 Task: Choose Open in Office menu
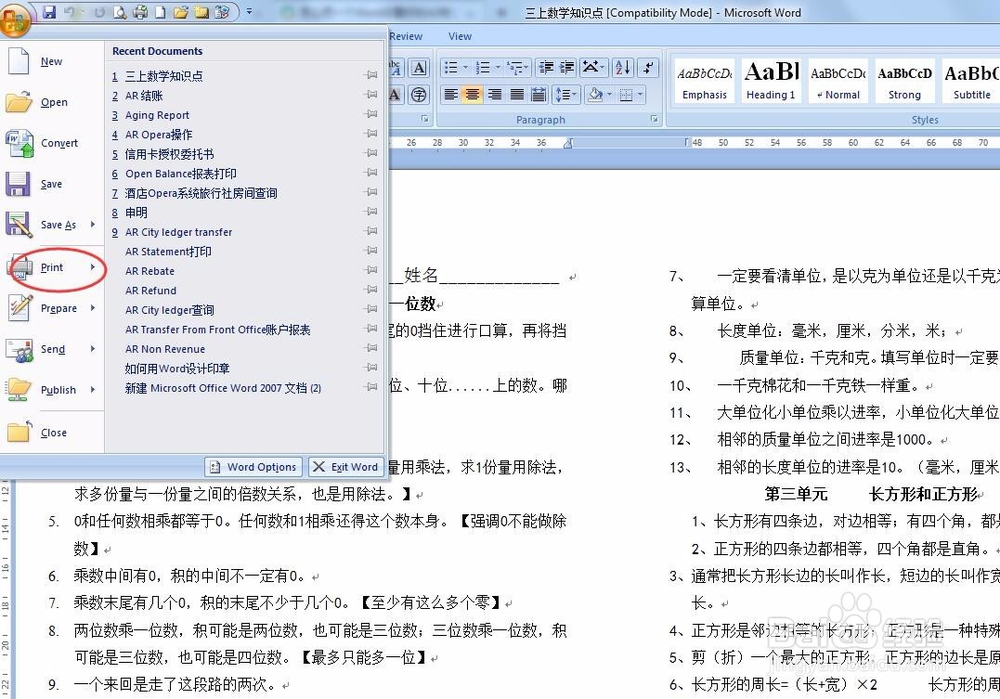[x=51, y=102]
